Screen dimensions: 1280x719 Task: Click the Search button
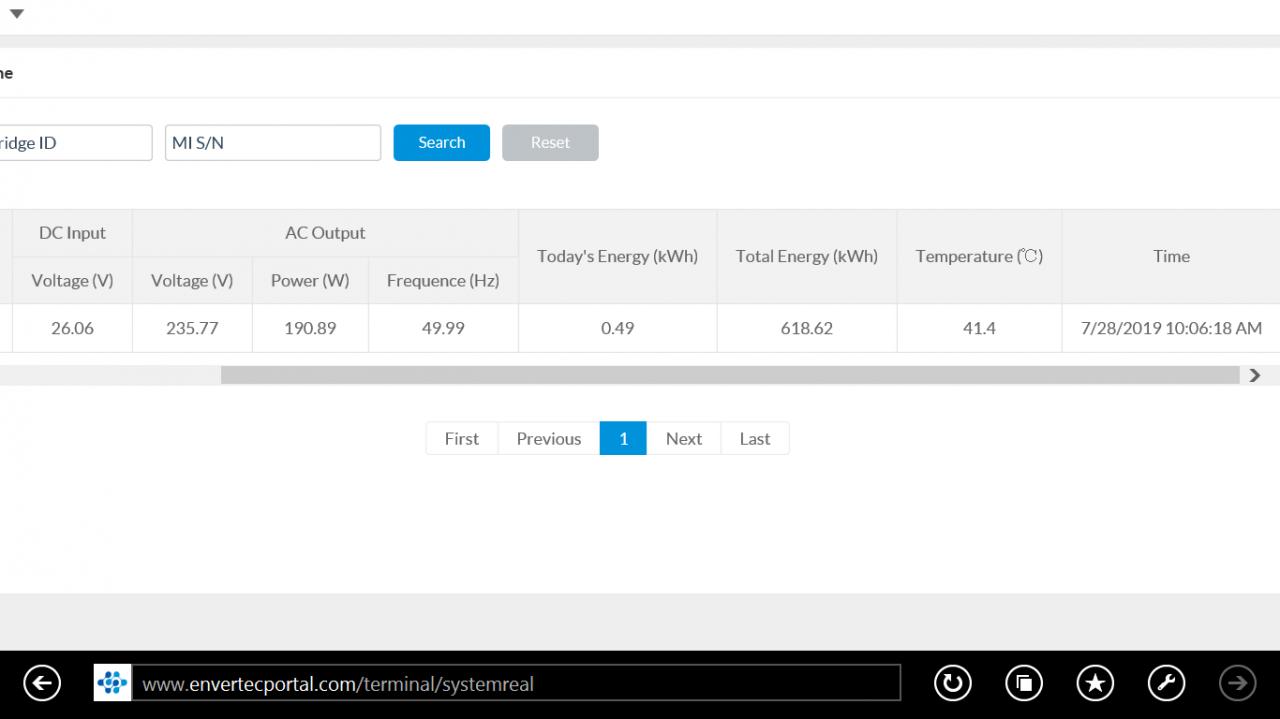point(442,143)
